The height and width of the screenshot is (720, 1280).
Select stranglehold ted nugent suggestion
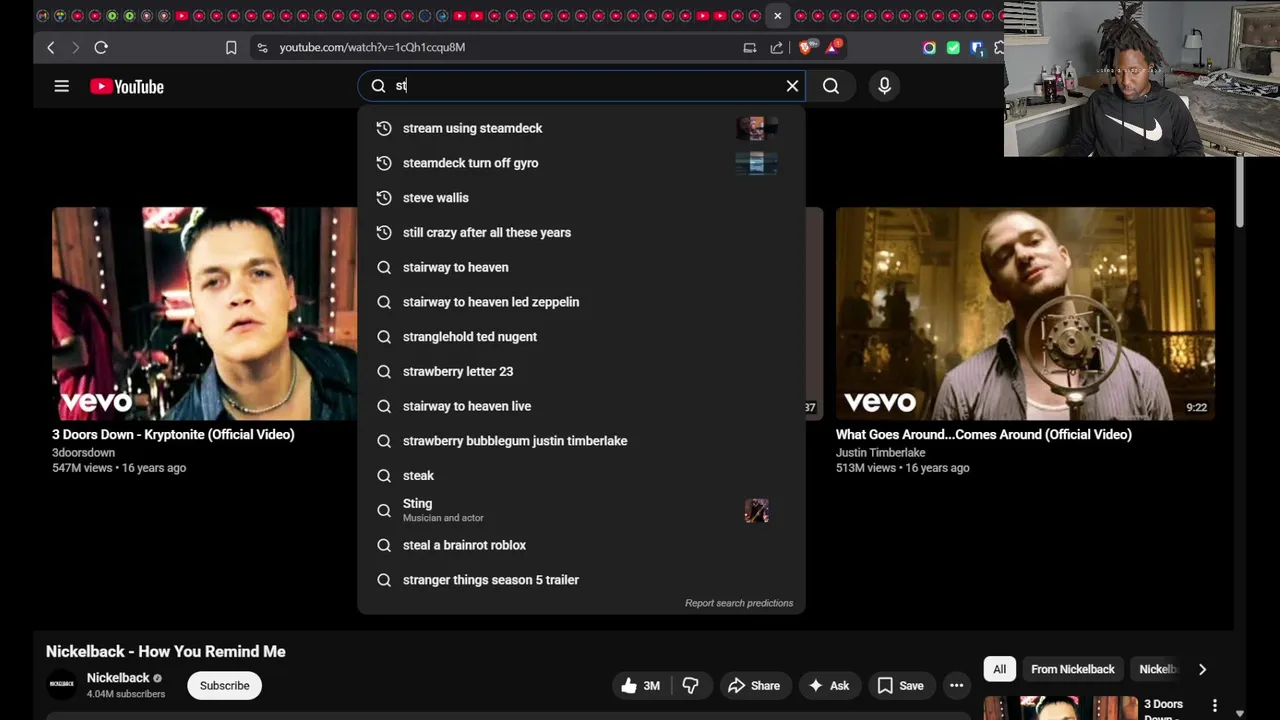[x=581, y=337]
